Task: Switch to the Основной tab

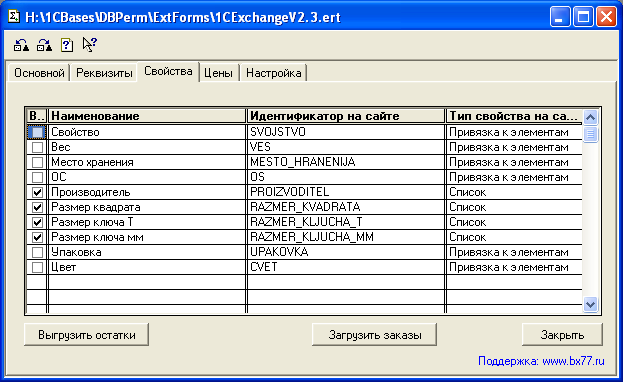Action: tap(39, 73)
